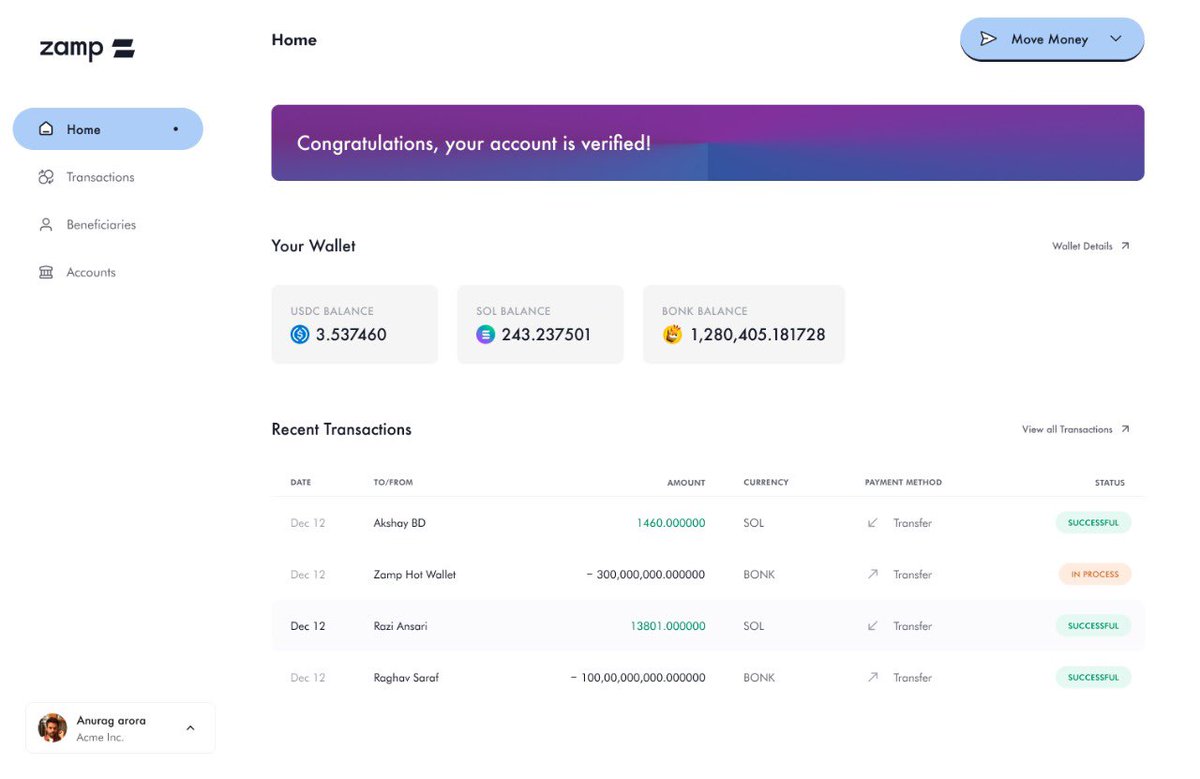This screenshot has height=779, width=1200.
Task: Click the Accounts bank icon
Action: click(x=46, y=272)
